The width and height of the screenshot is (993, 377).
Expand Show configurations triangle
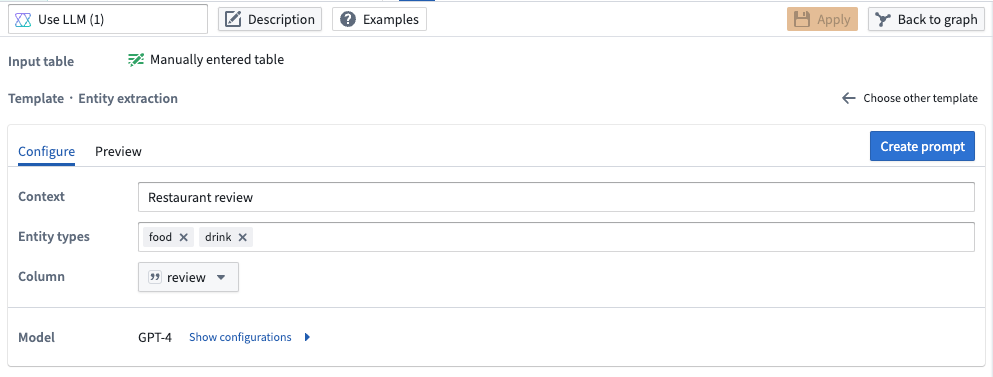click(307, 337)
